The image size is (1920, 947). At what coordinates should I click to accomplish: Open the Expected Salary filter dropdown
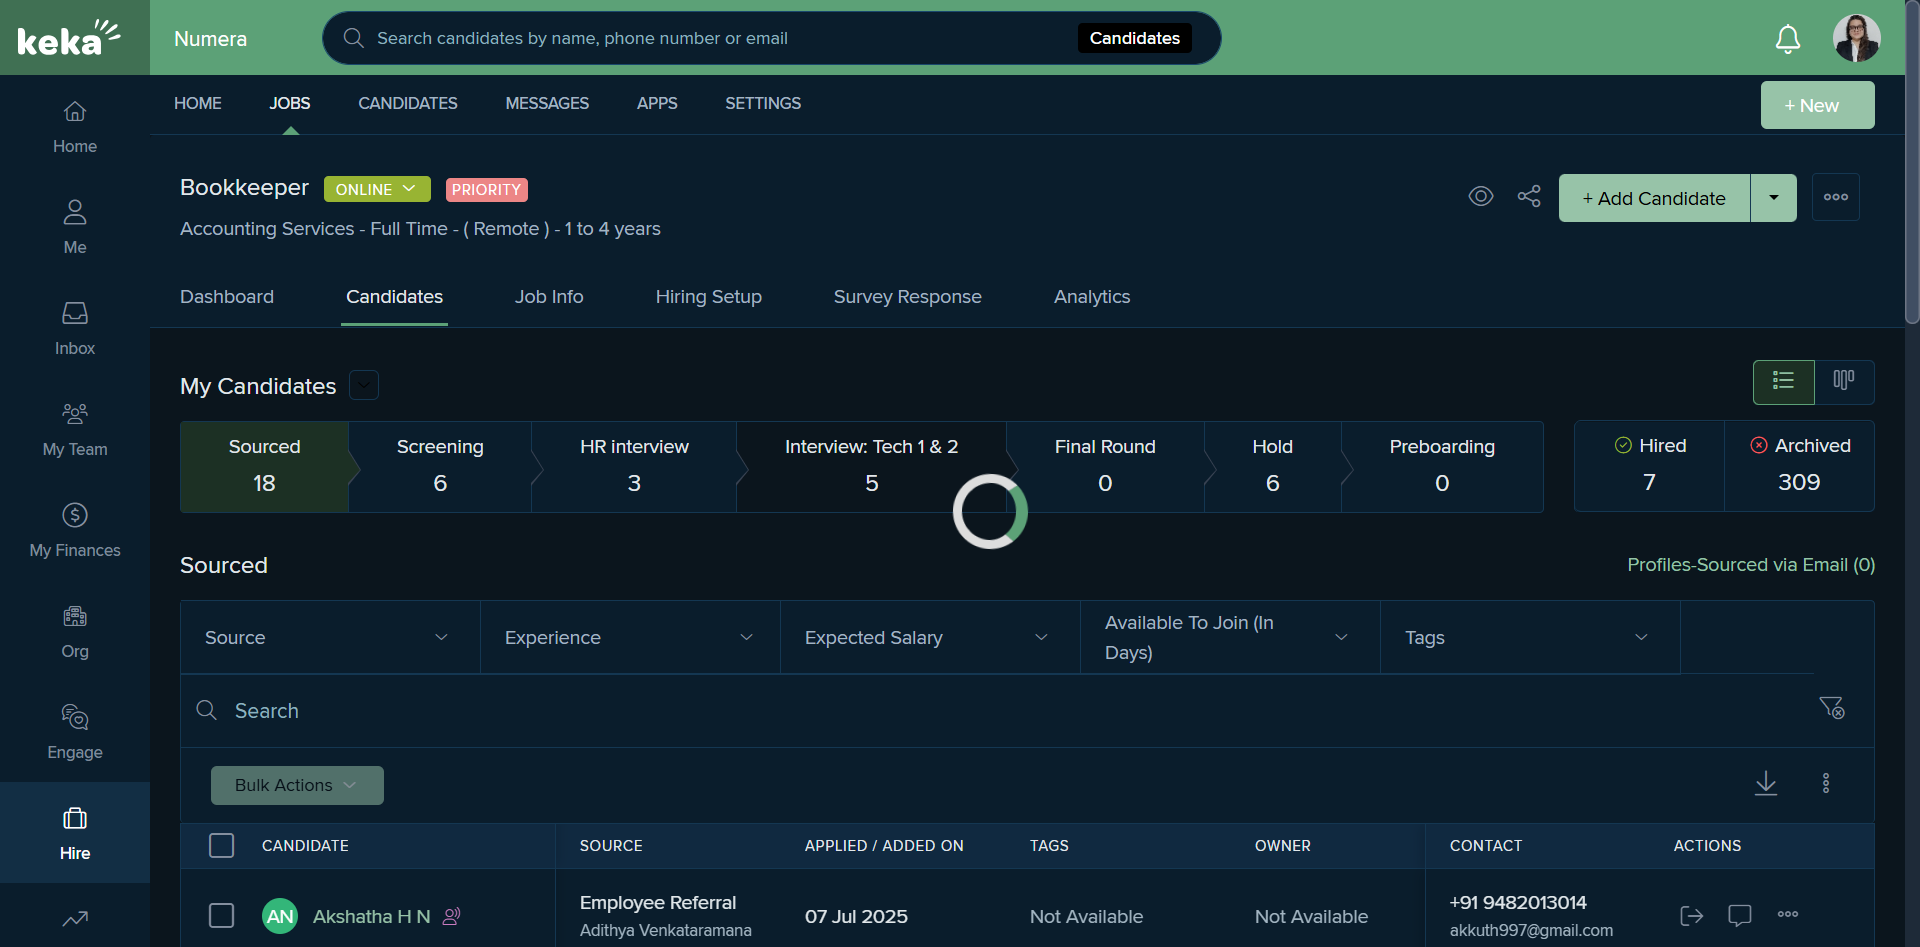[x=930, y=637]
